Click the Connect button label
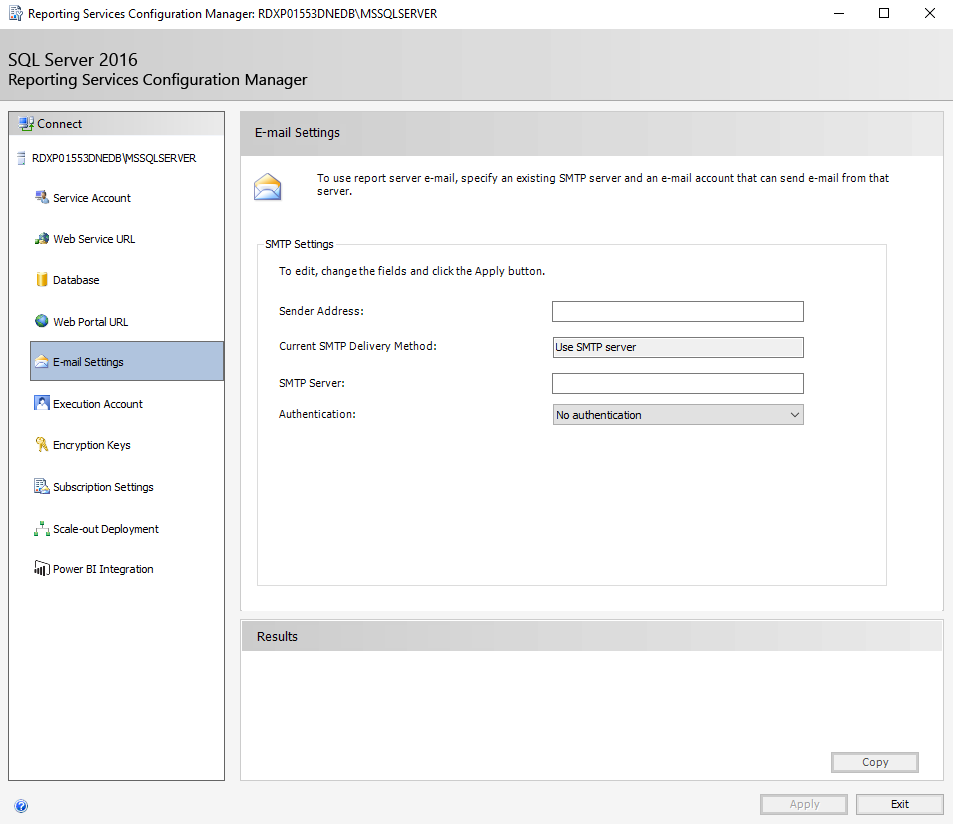This screenshot has height=824, width=953. [x=60, y=124]
